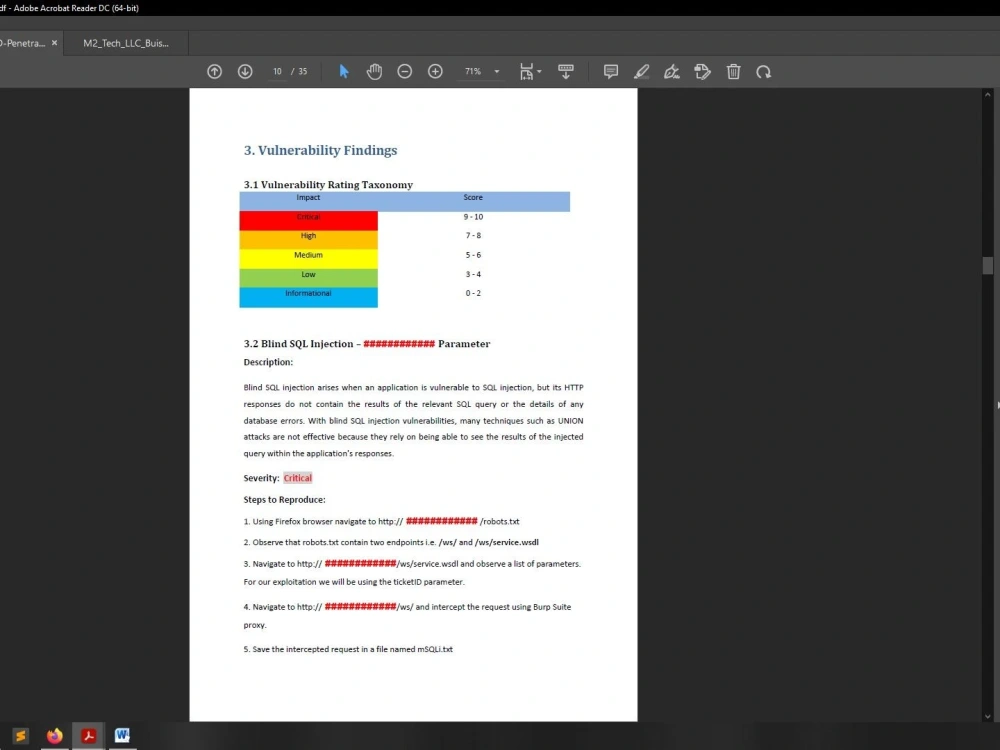Image resolution: width=1000 pixels, height=750 pixels.
Task: Click the 'Steps to Reproduce:' label
Action: click(284, 499)
